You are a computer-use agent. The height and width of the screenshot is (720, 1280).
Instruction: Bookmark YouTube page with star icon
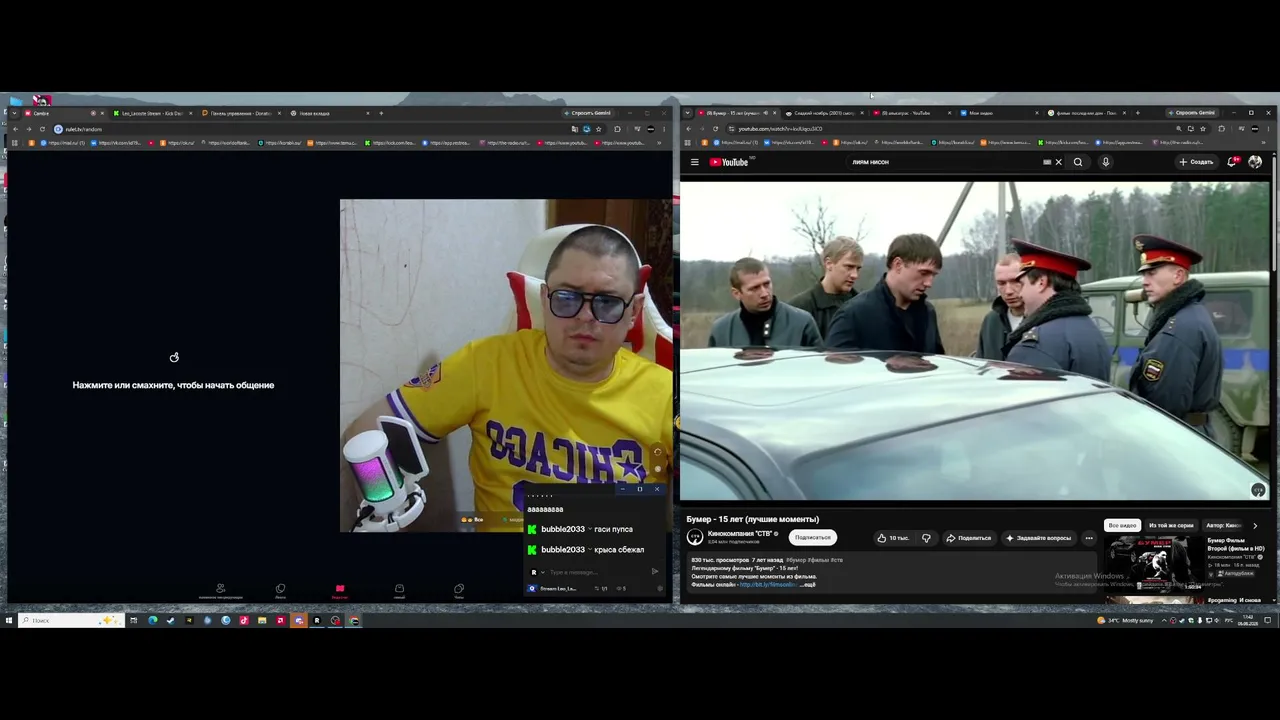pyautogui.click(x=1203, y=129)
